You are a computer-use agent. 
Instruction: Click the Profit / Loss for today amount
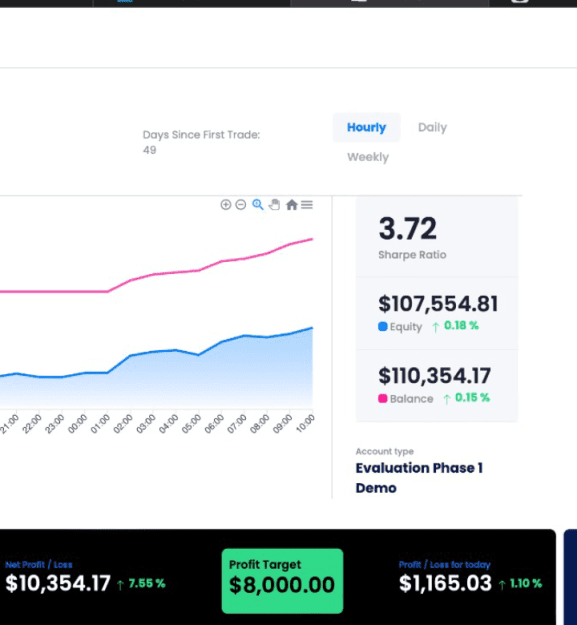[445, 583]
